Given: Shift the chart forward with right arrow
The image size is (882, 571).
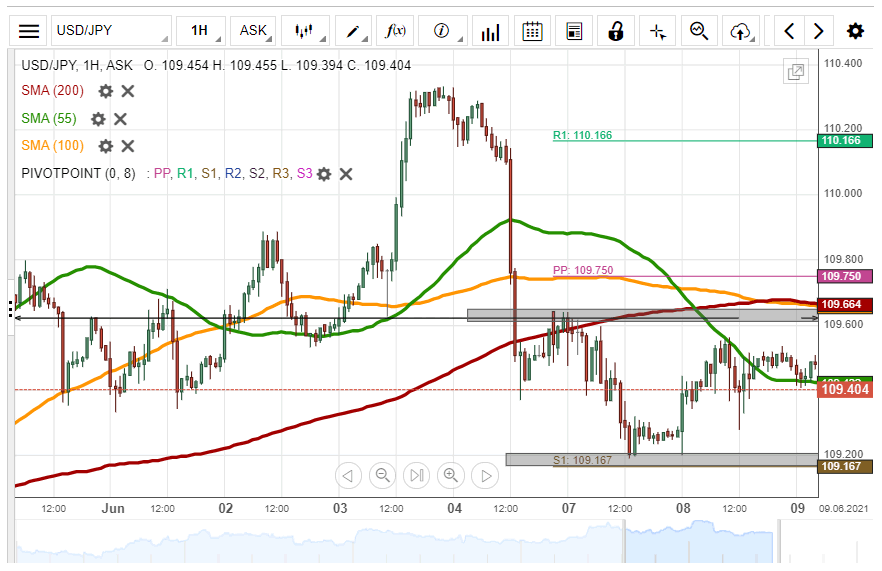Looking at the screenshot, I should click(819, 31).
